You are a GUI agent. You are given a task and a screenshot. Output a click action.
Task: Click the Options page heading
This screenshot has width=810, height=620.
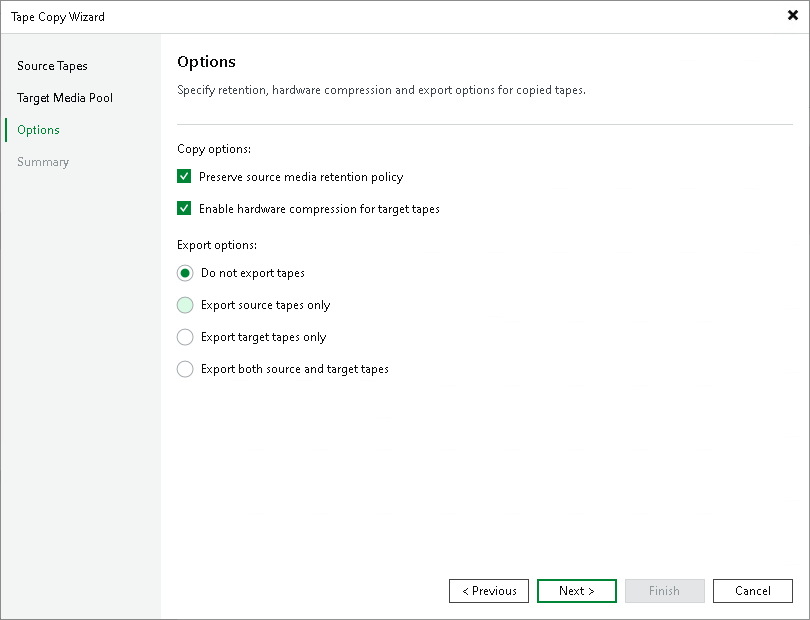click(x=206, y=61)
